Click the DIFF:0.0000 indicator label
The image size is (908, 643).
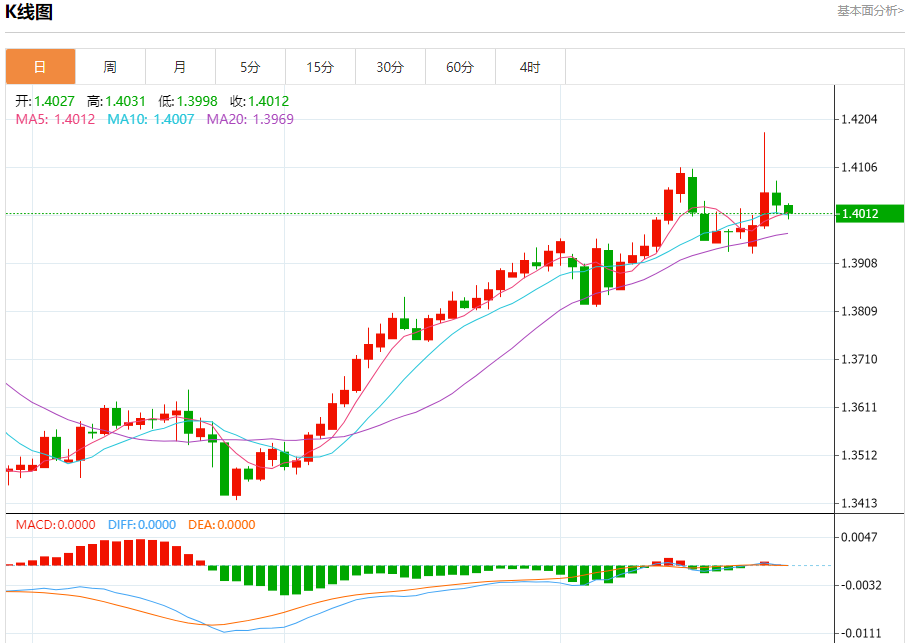coord(142,525)
